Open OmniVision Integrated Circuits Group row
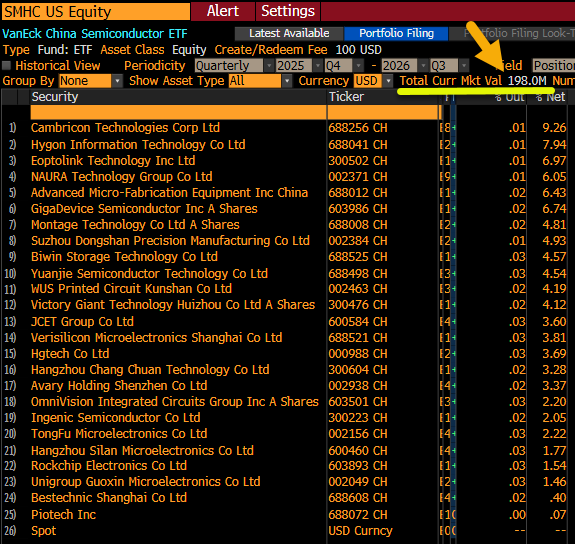 [x=175, y=402]
